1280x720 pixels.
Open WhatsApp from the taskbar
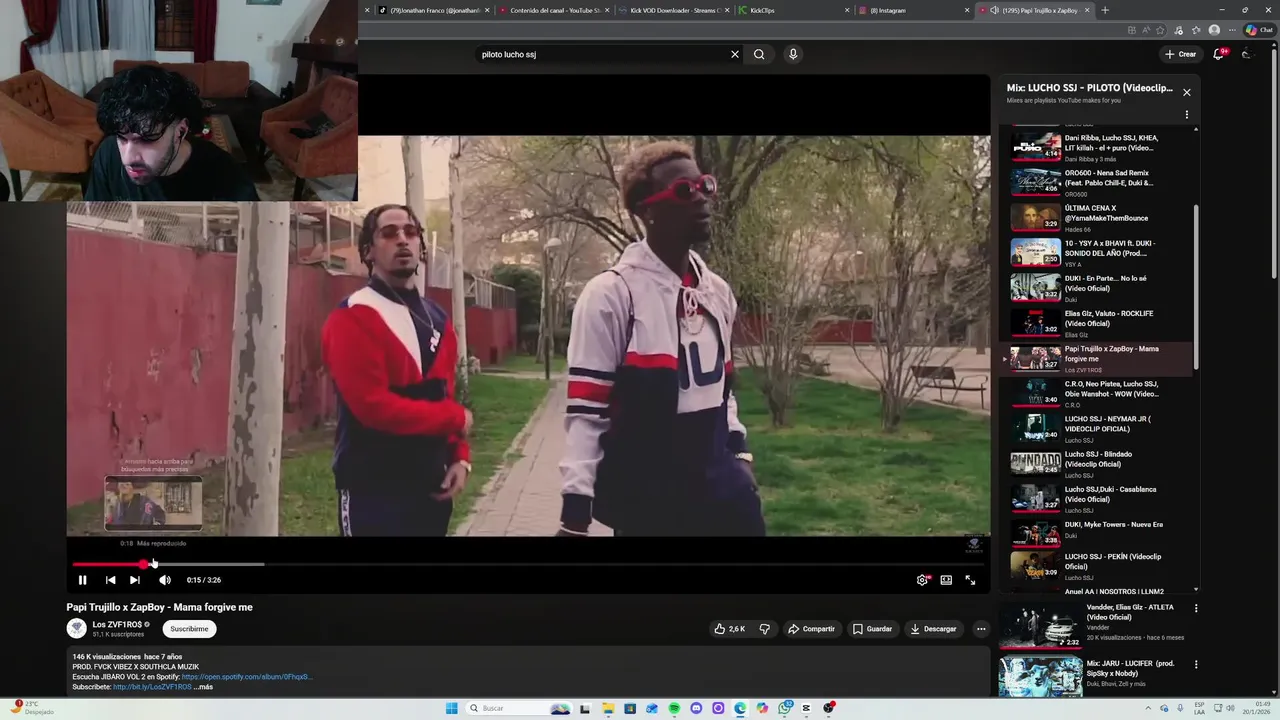click(x=786, y=708)
